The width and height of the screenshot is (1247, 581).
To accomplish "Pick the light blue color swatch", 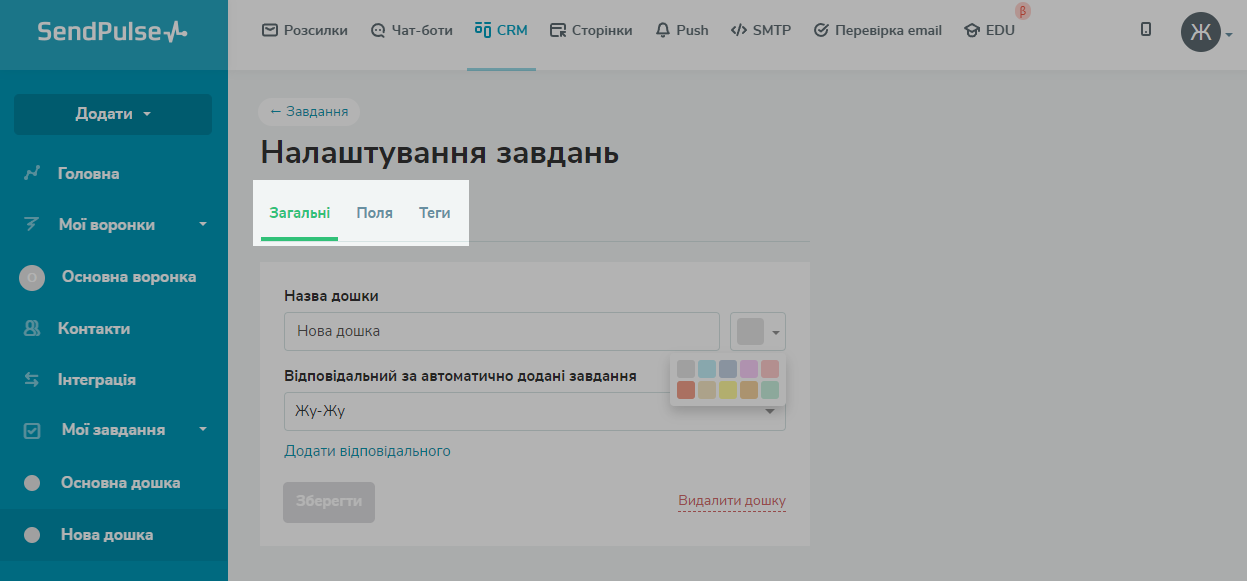I will pos(707,369).
